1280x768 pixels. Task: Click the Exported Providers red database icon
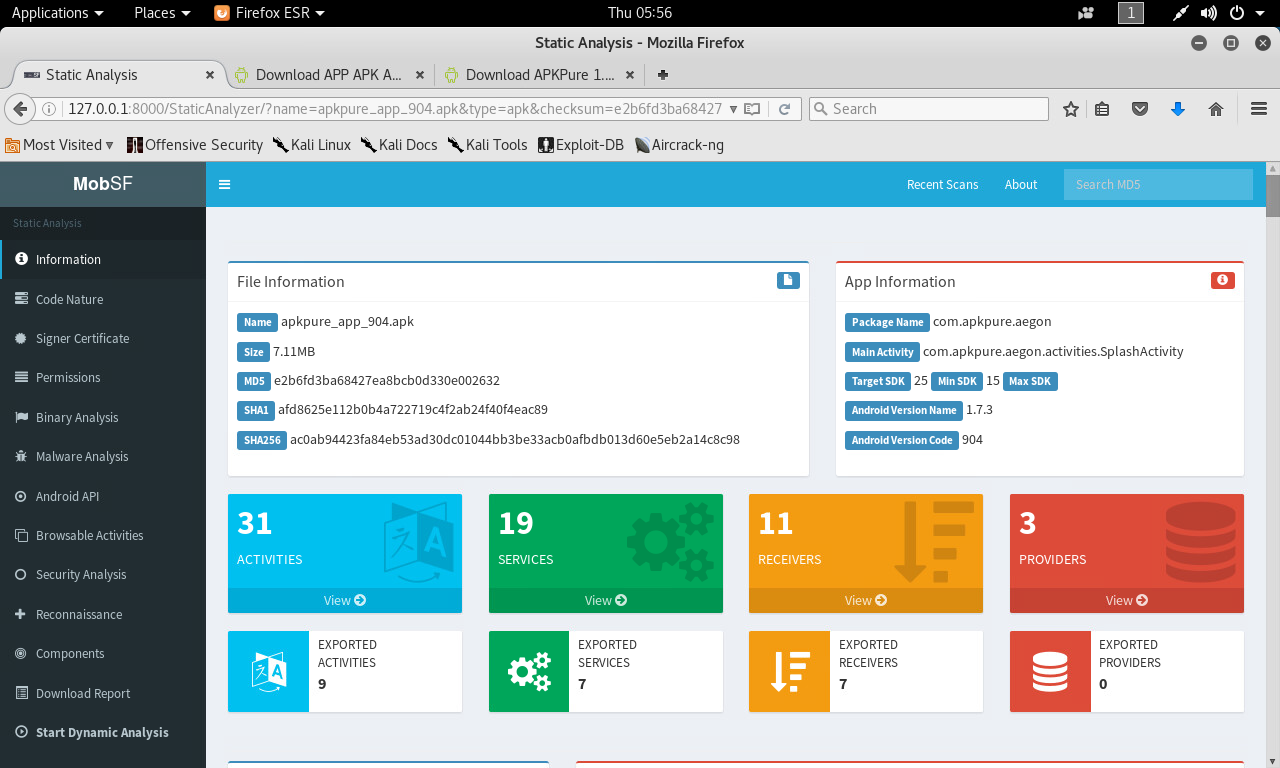click(1050, 672)
